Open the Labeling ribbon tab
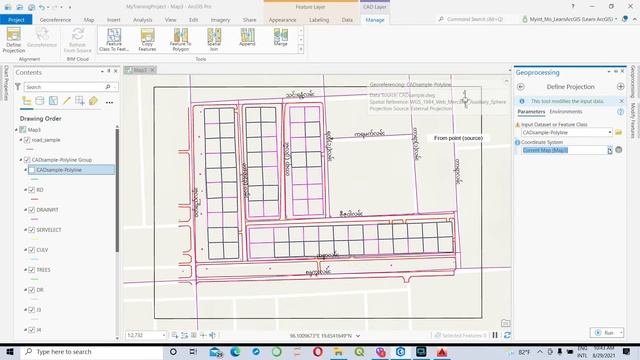The image size is (640, 360). [x=319, y=20]
